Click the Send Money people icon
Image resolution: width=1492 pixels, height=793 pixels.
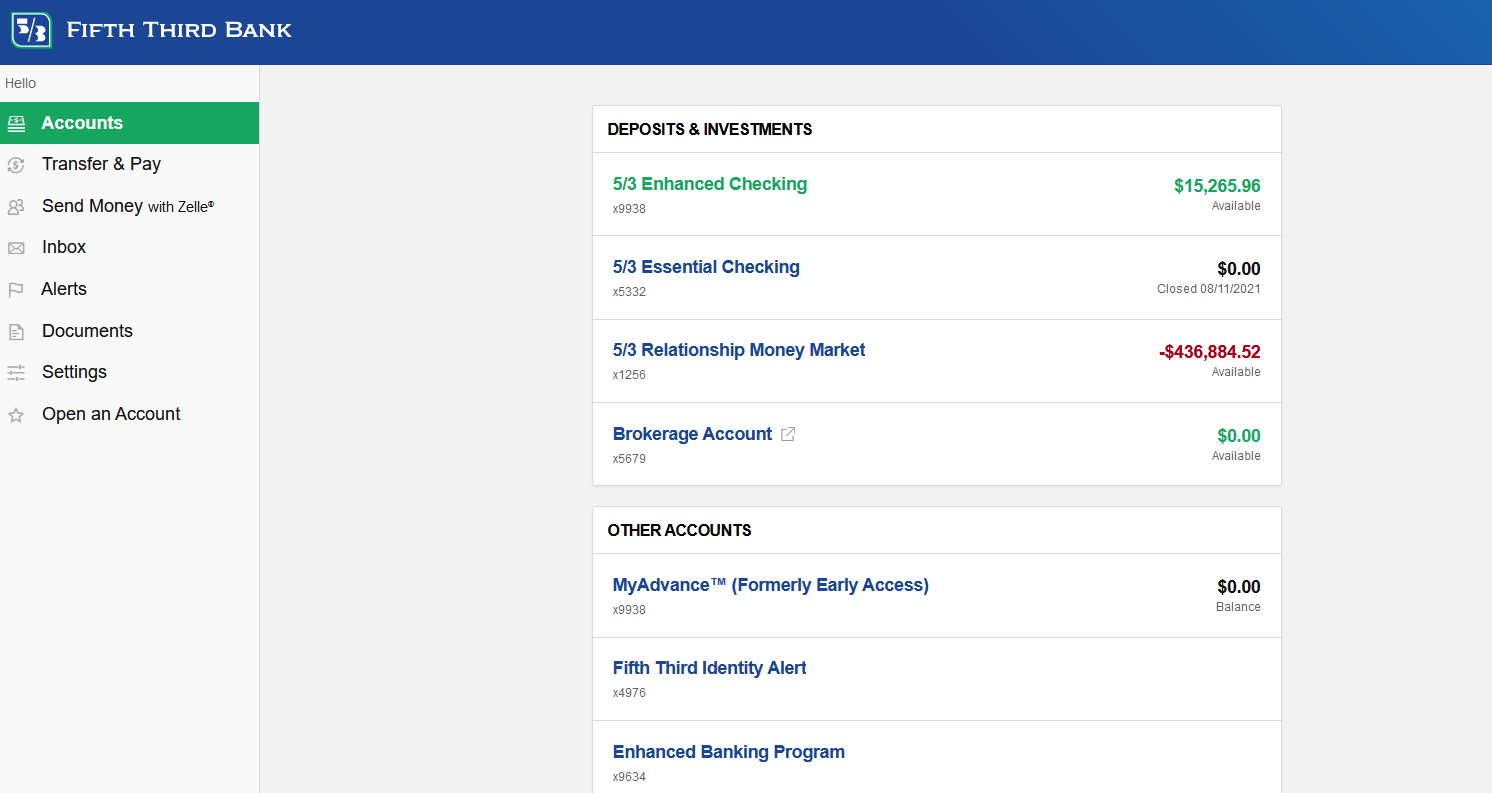point(16,207)
